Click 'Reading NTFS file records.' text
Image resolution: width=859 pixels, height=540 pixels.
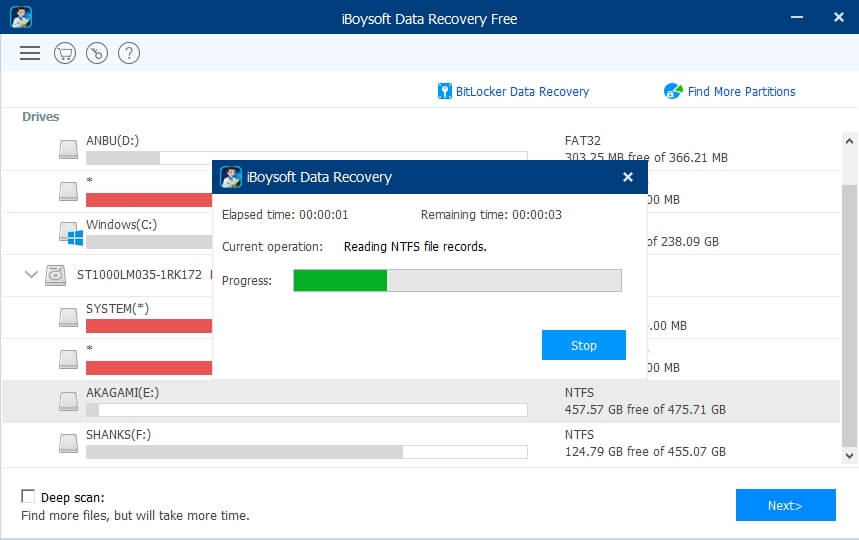coord(415,246)
